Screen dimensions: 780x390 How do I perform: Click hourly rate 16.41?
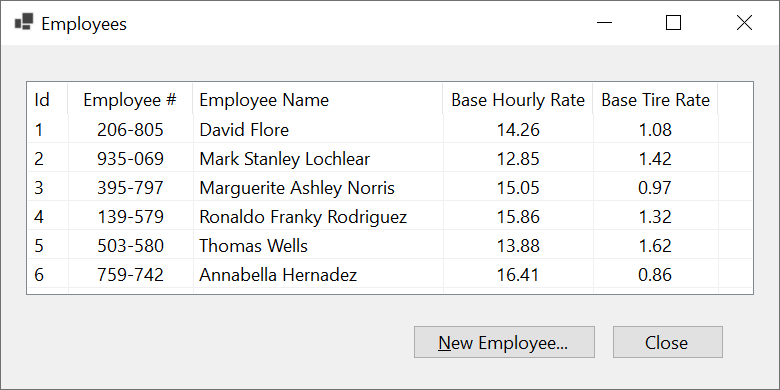tap(518, 275)
